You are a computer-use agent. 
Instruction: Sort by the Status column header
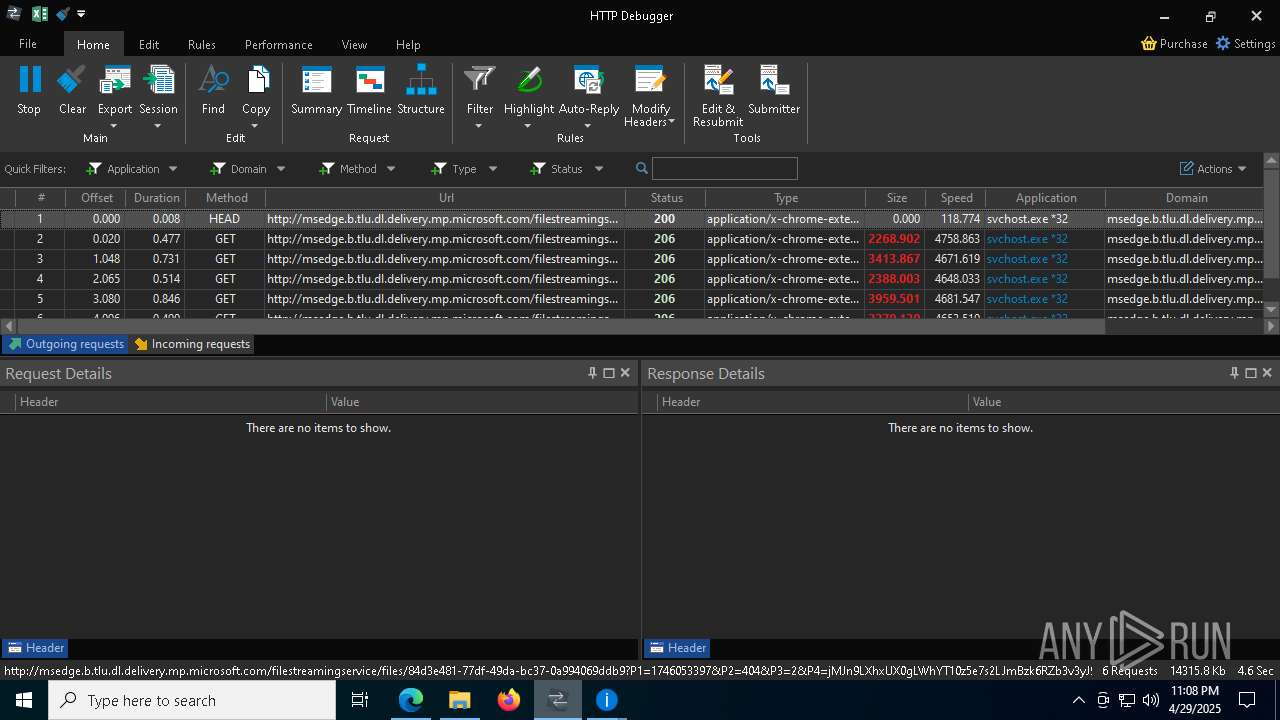[666, 198]
